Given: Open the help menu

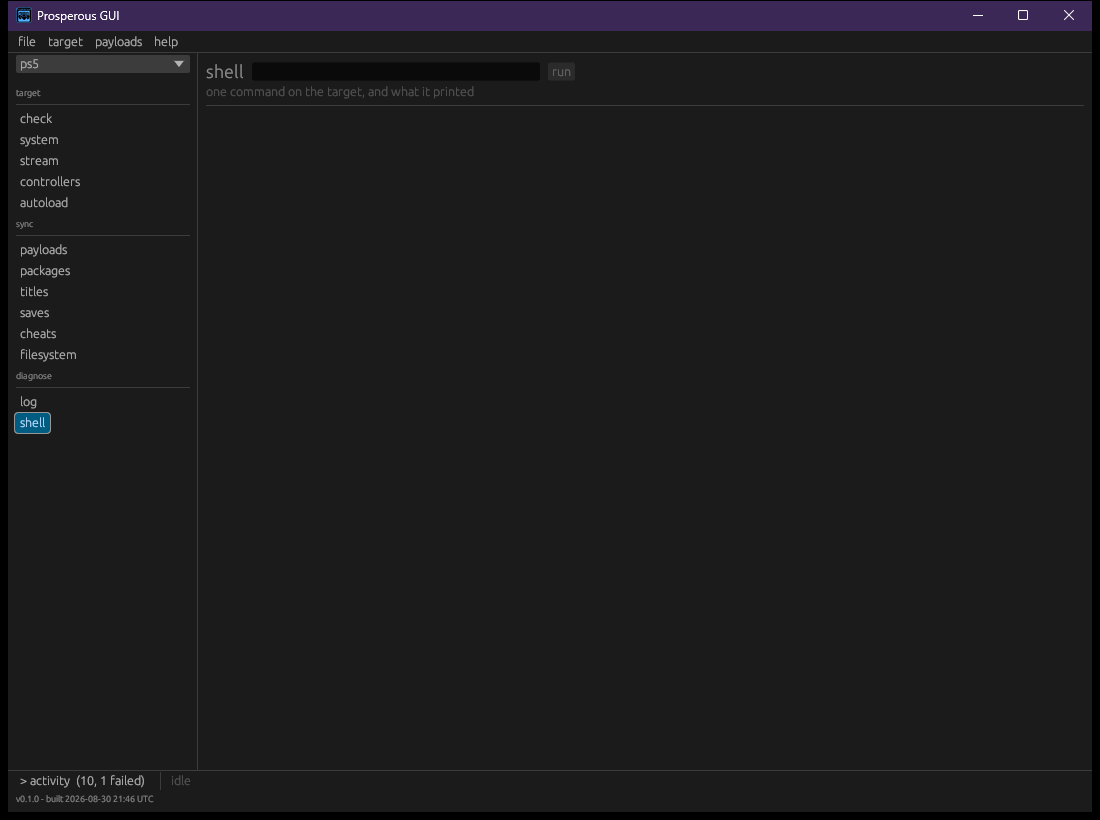Looking at the screenshot, I should click(x=166, y=42).
